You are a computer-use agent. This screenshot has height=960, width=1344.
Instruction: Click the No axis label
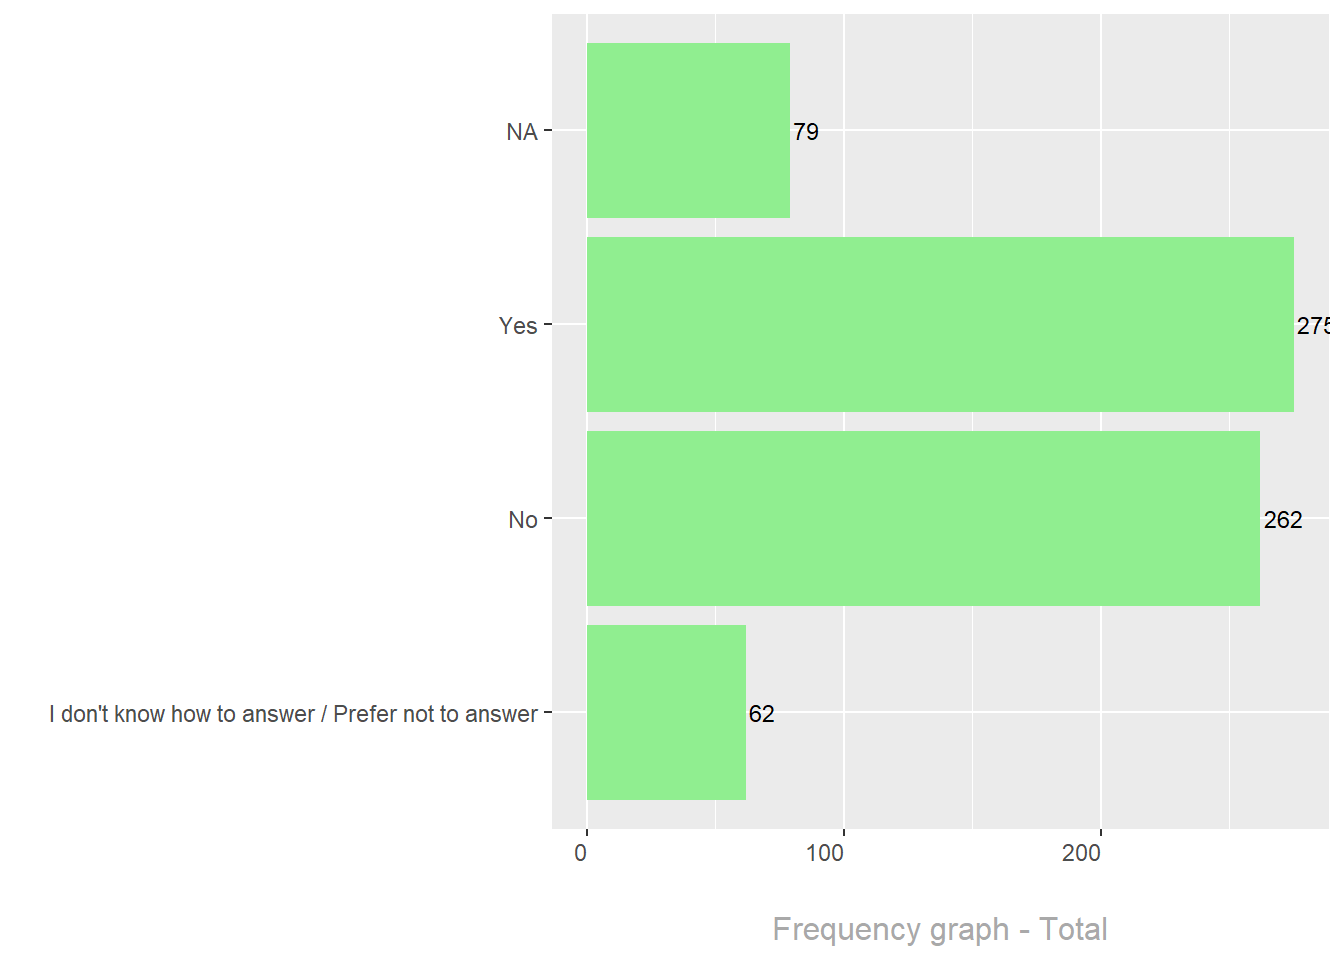(523, 520)
